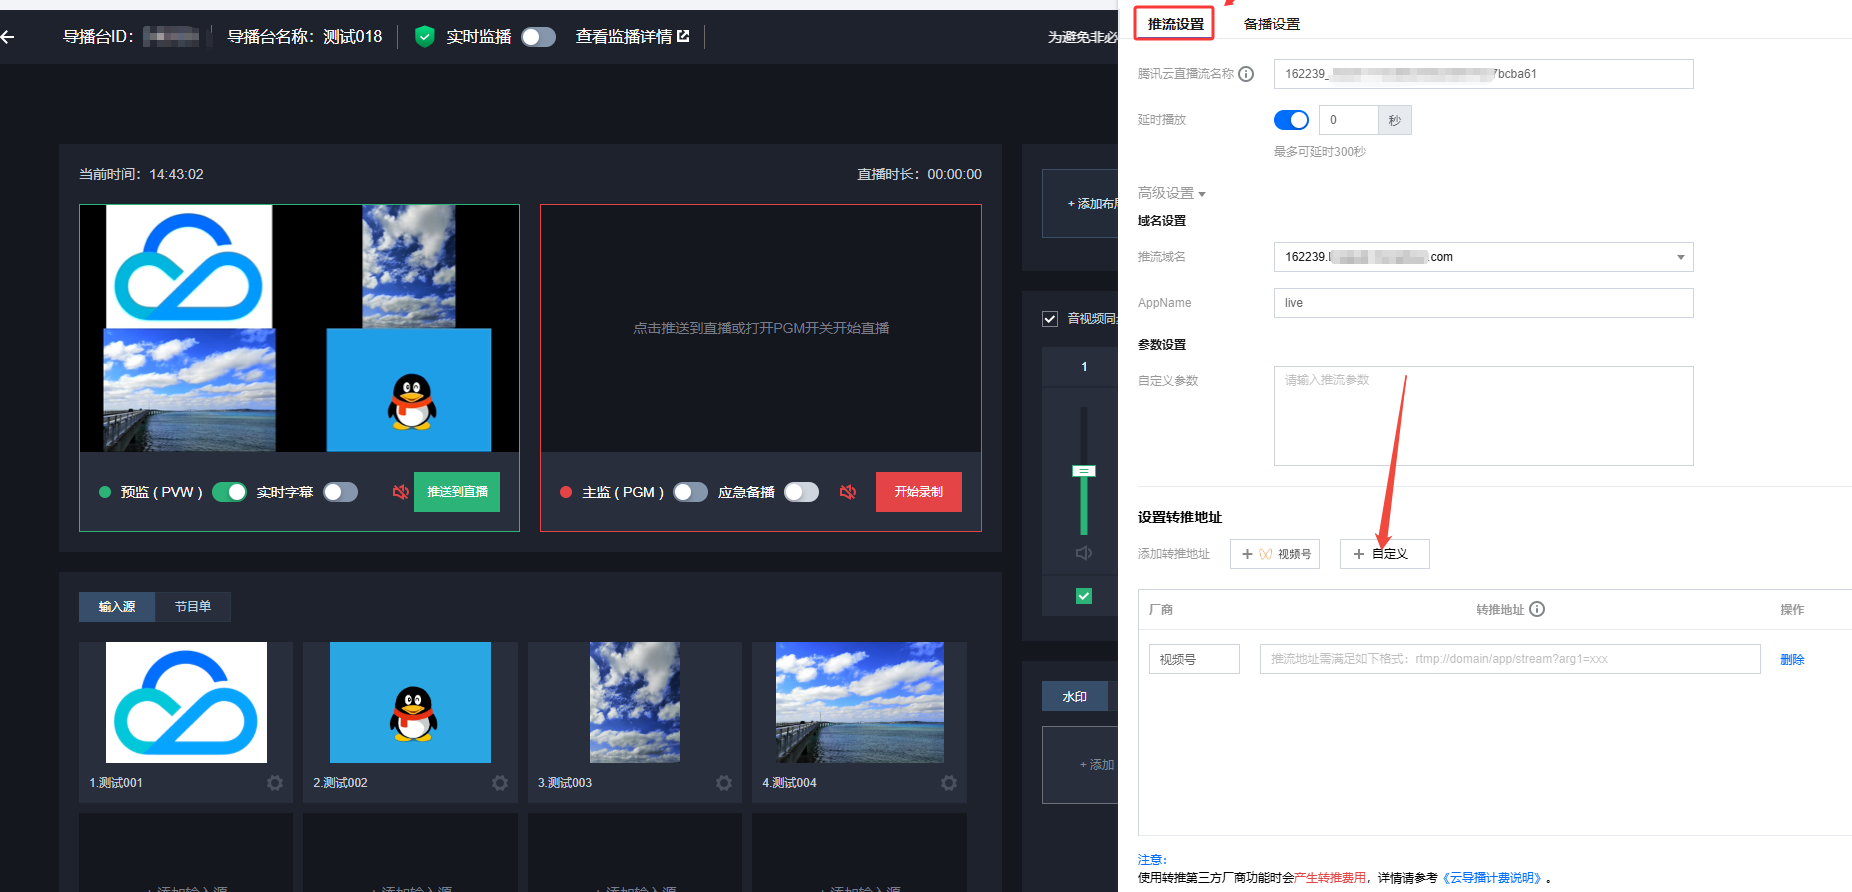This screenshot has height=892, width=1852.
Task: Click the 视频号 vendor field in table
Action: [x=1194, y=659]
